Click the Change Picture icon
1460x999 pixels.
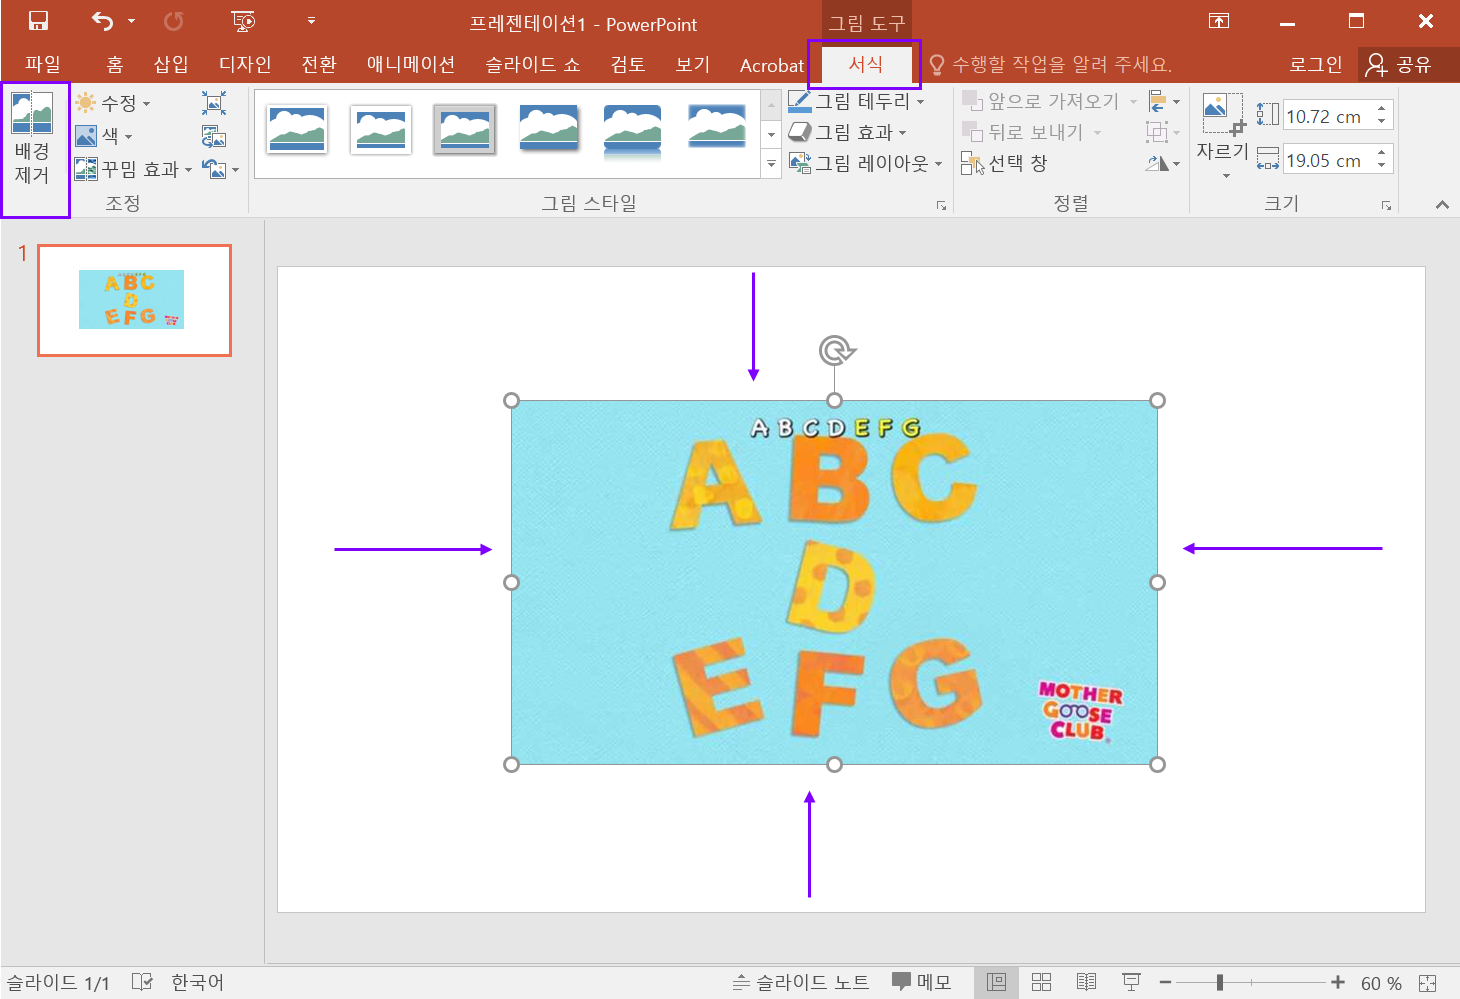[214, 136]
